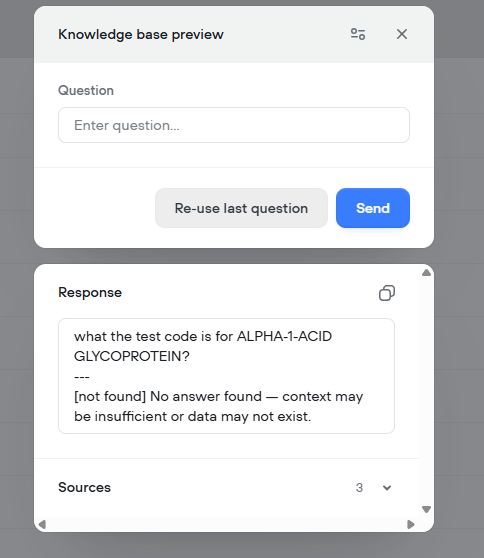Click the vertical scrollbar track of Response panel
This screenshot has width=484, height=558.
click(426, 391)
